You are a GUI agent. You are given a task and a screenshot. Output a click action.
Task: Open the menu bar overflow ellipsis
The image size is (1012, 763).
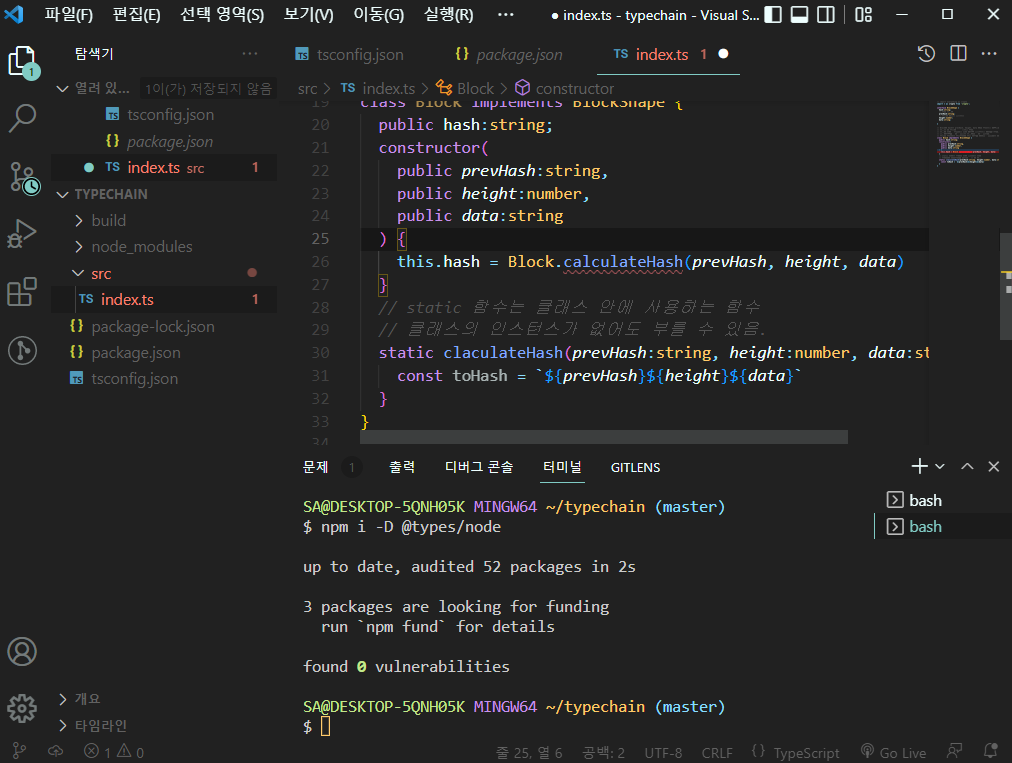[506, 15]
